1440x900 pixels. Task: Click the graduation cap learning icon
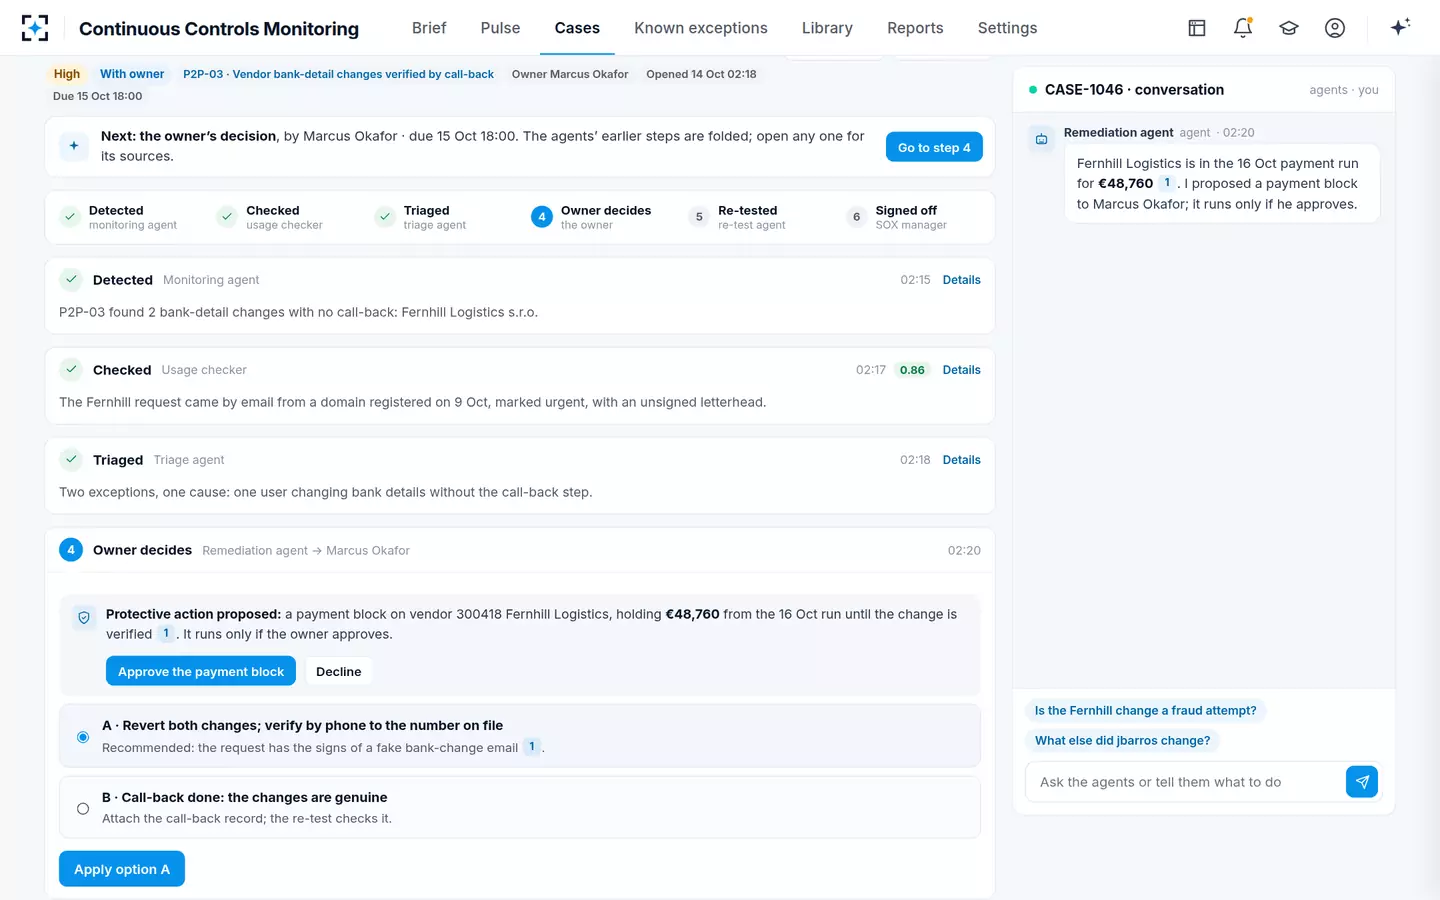[x=1289, y=28]
